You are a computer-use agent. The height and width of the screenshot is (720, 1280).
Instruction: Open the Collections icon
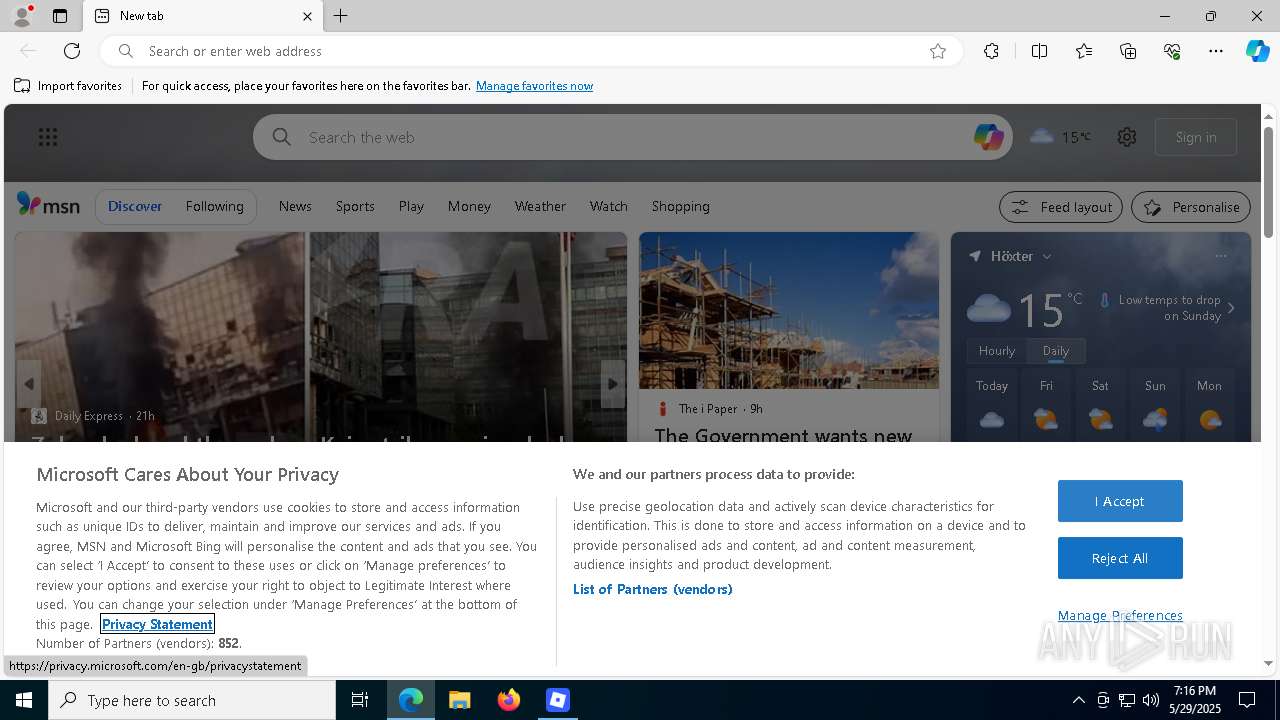tap(1128, 51)
